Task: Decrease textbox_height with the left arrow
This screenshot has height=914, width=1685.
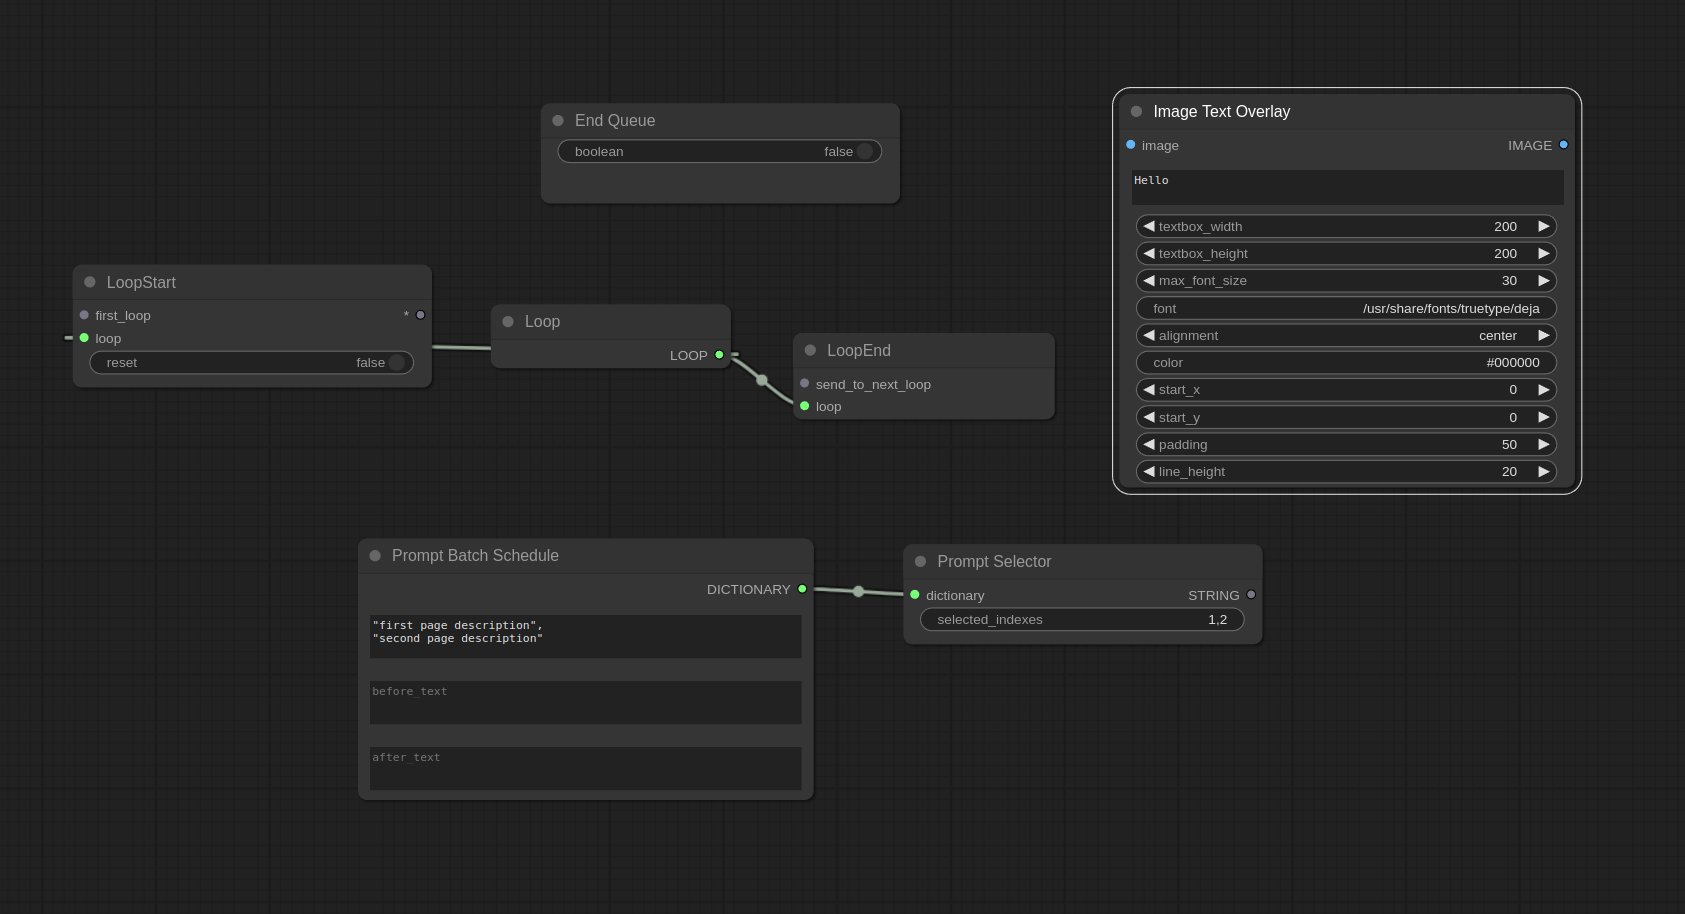Action: pyautogui.click(x=1149, y=254)
